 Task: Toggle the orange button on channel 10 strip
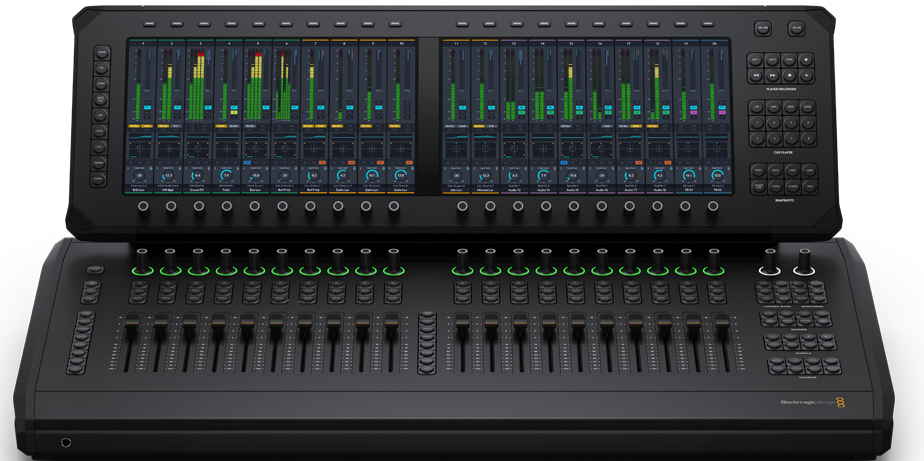click(410, 163)
